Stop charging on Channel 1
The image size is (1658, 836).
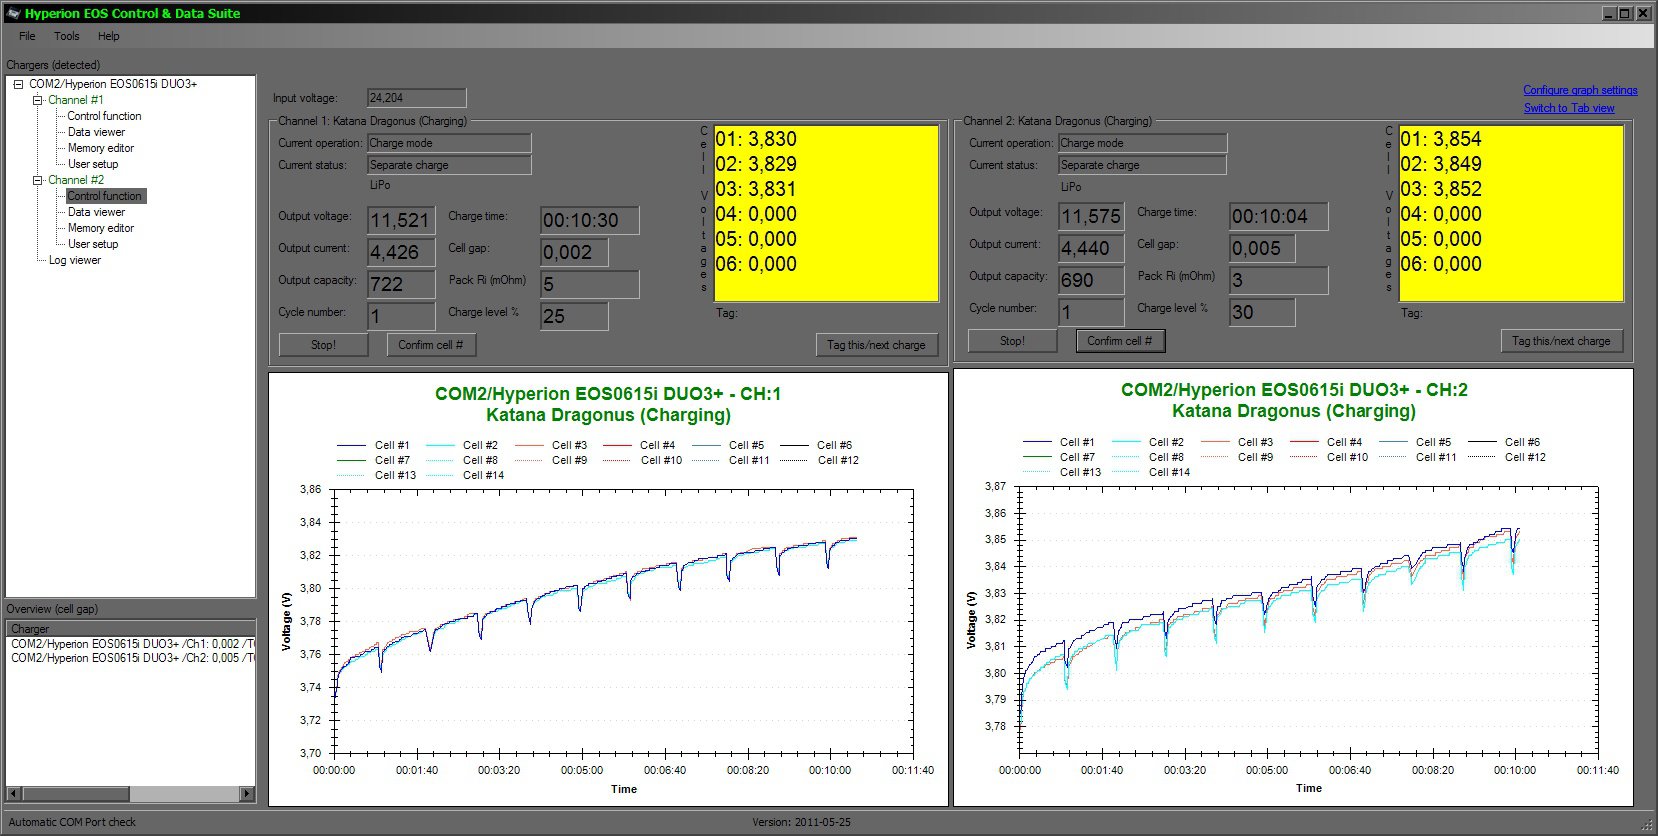click(x=323, y=345)
